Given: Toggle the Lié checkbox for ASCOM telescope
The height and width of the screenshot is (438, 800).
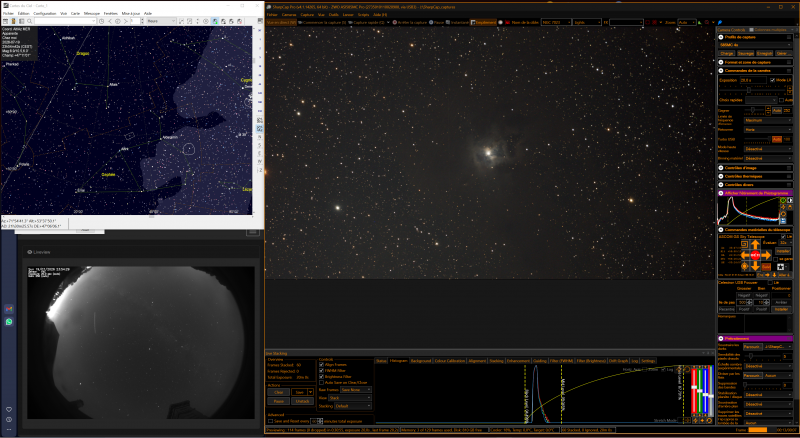Looking at the screenshot, I should click(x=784, y=236).
